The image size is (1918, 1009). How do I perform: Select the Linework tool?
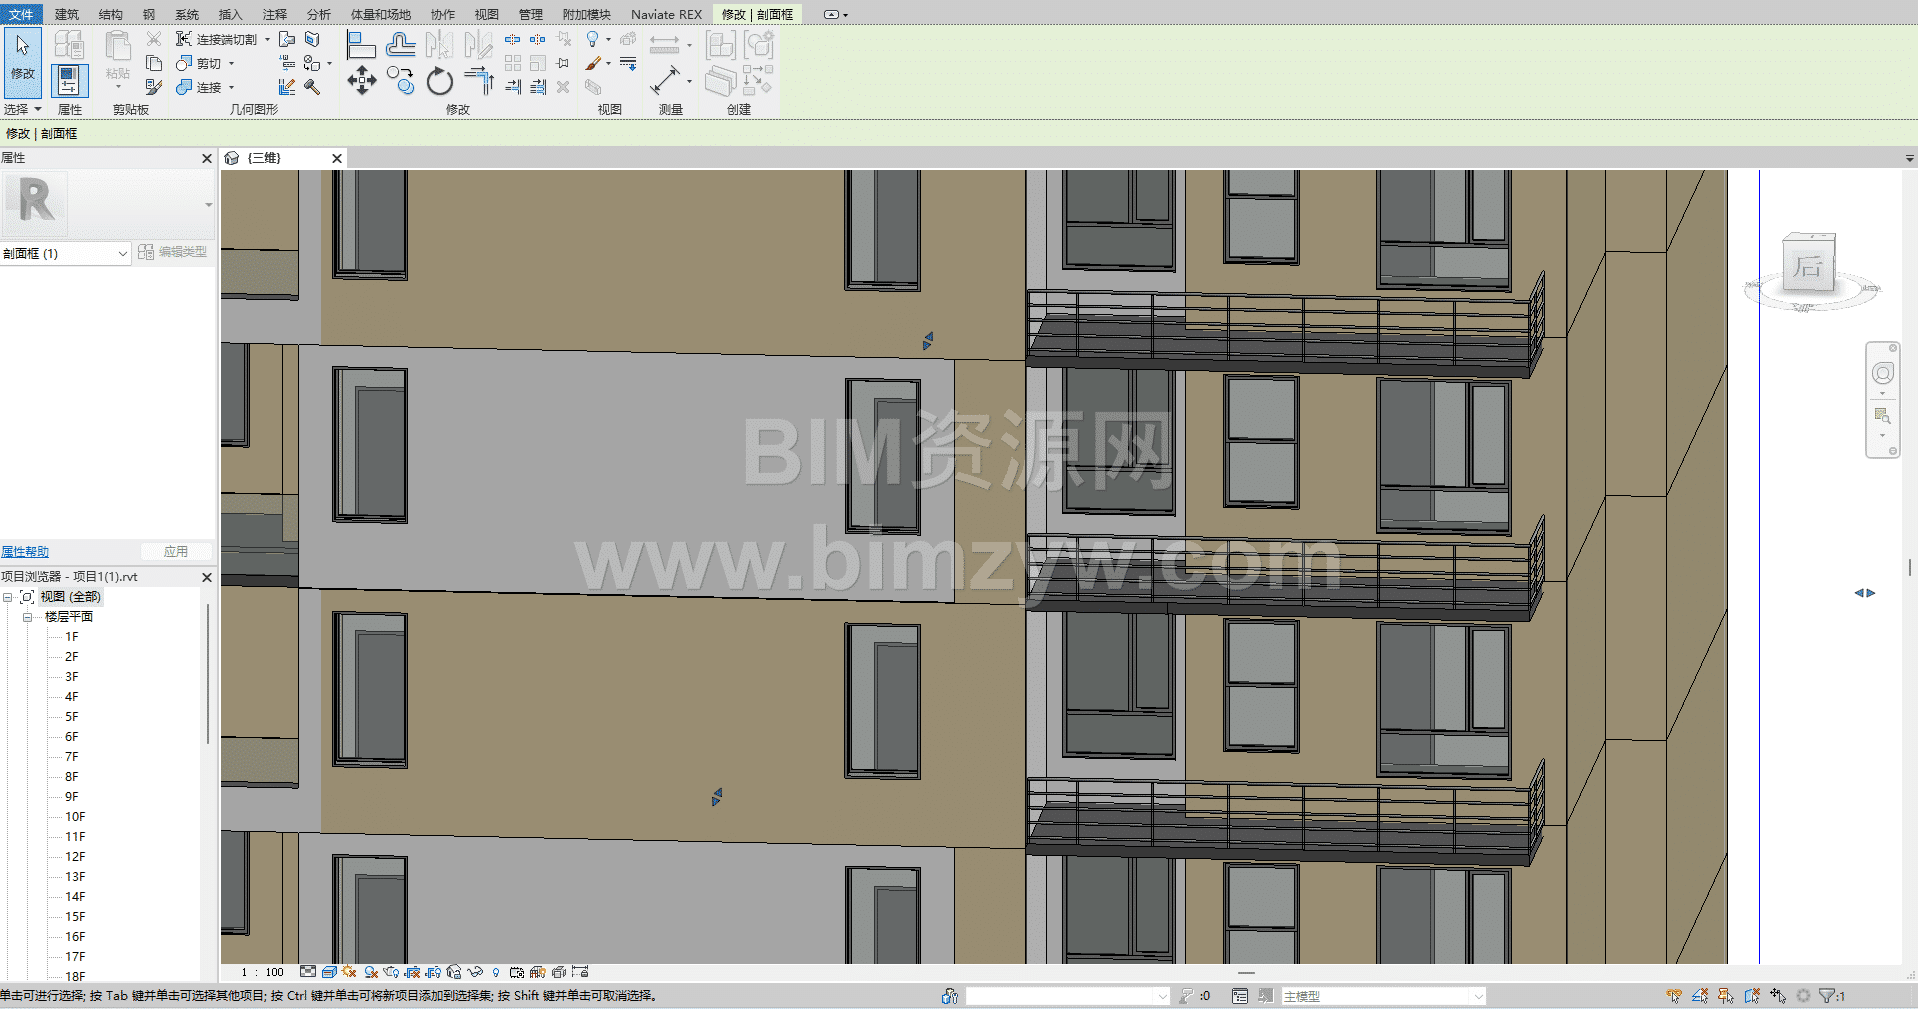pos(628,63)
